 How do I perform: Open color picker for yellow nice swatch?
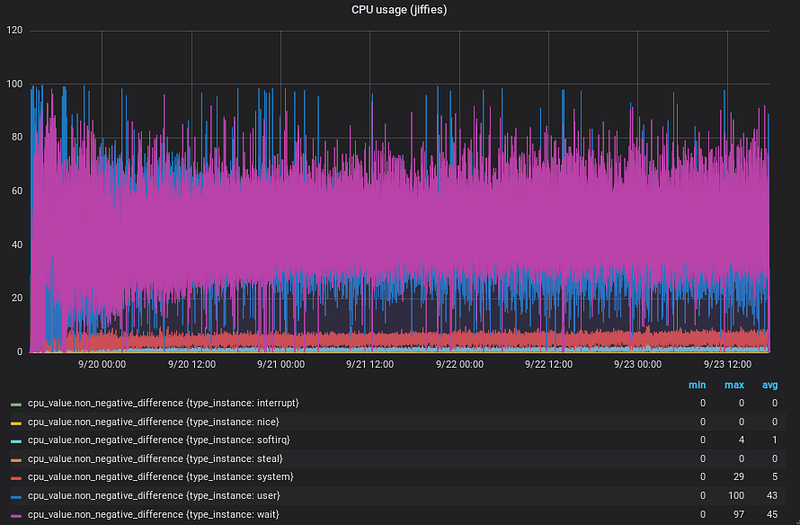16,423
